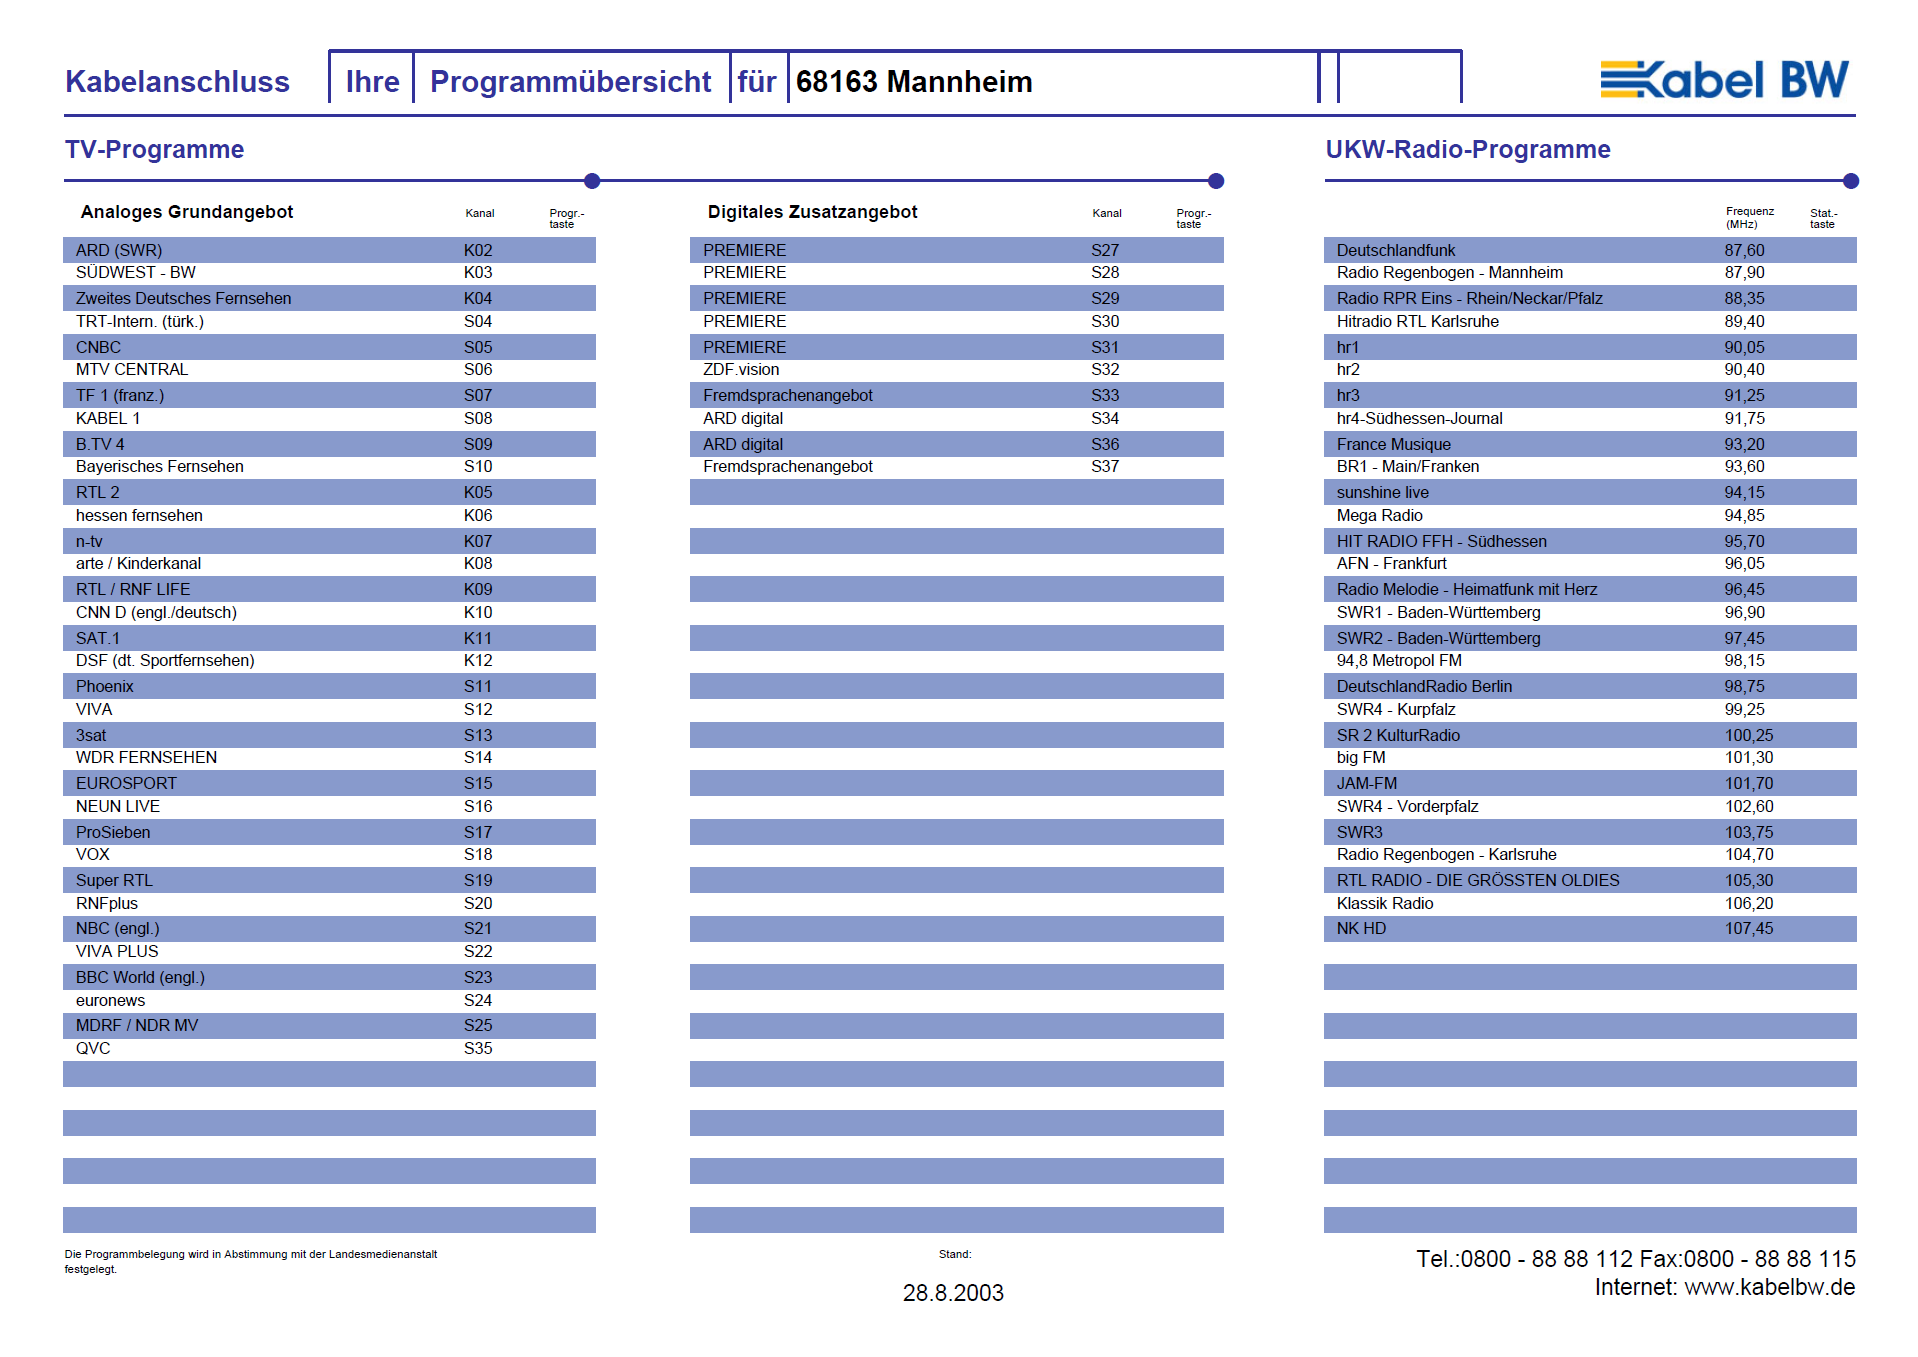Click the Analoges Grundangebot column header

coord(187,212)
